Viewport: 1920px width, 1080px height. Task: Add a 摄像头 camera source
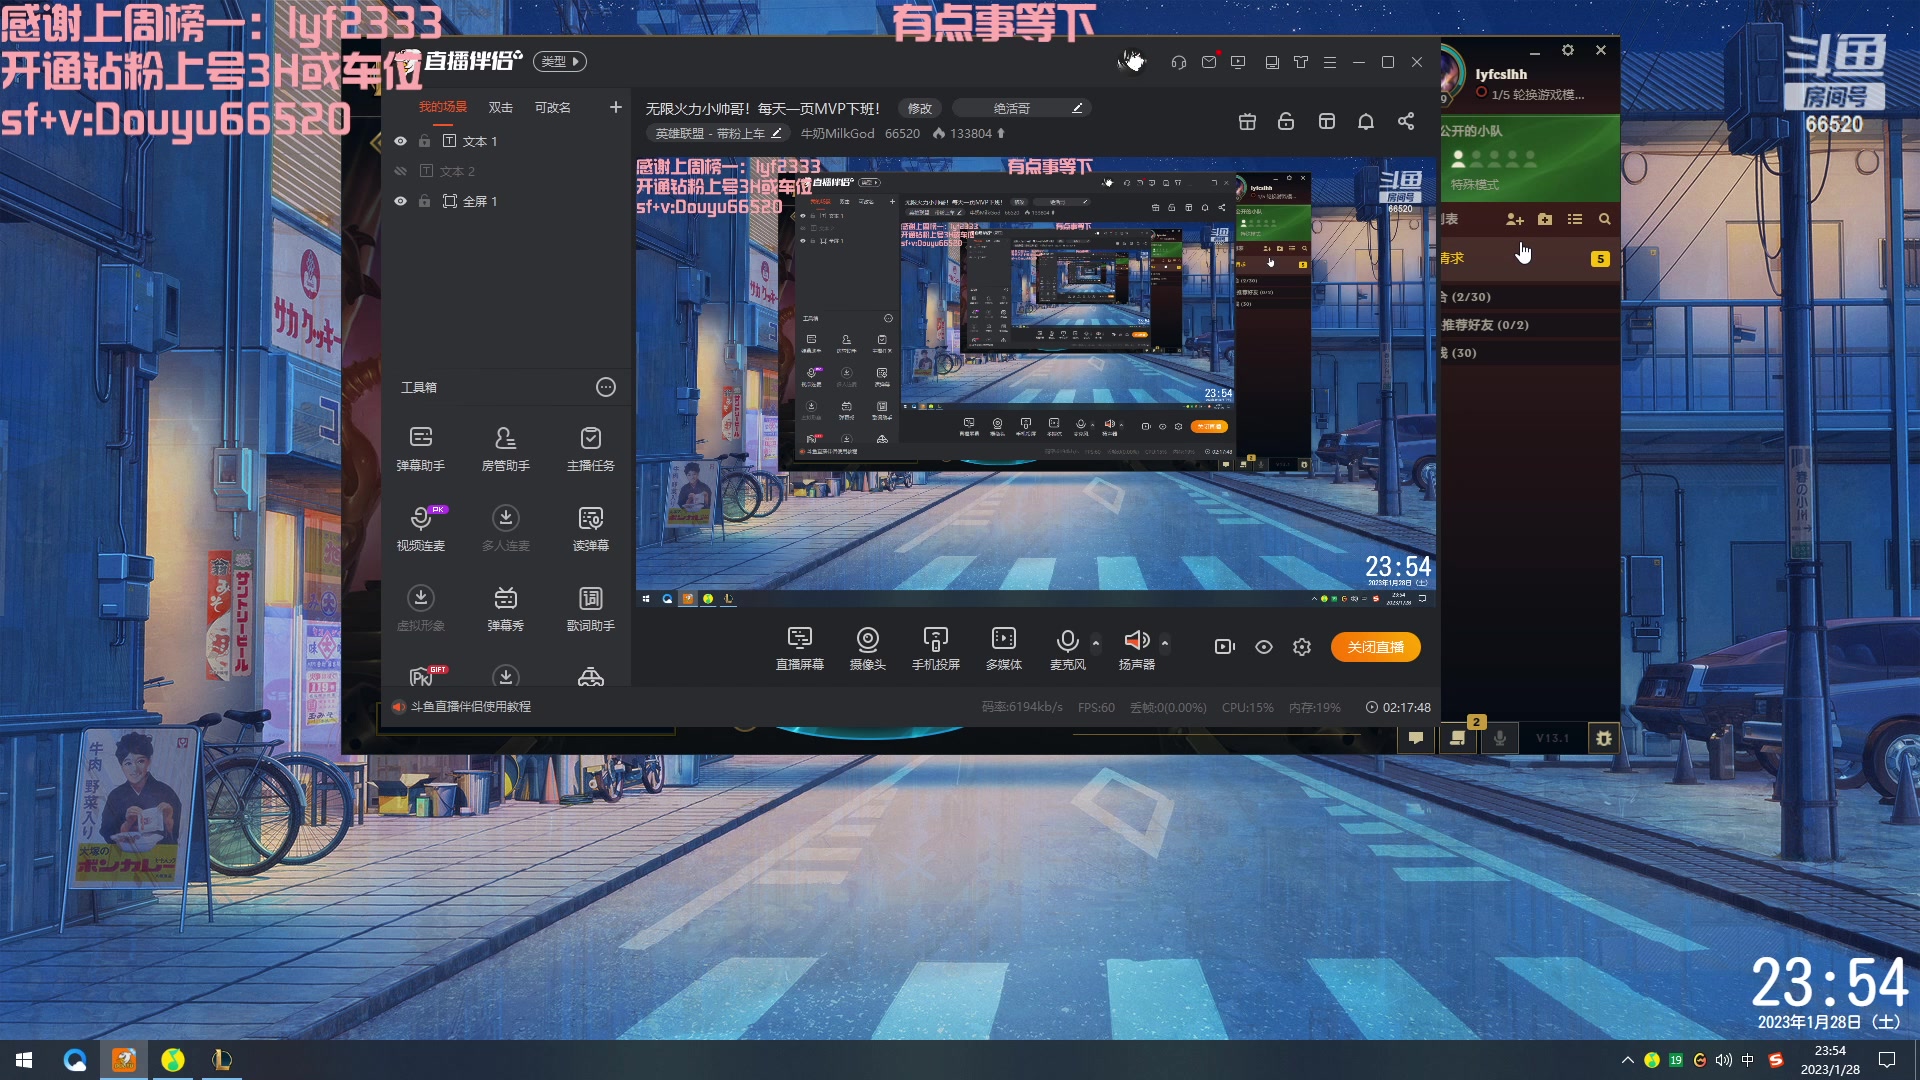868,648
